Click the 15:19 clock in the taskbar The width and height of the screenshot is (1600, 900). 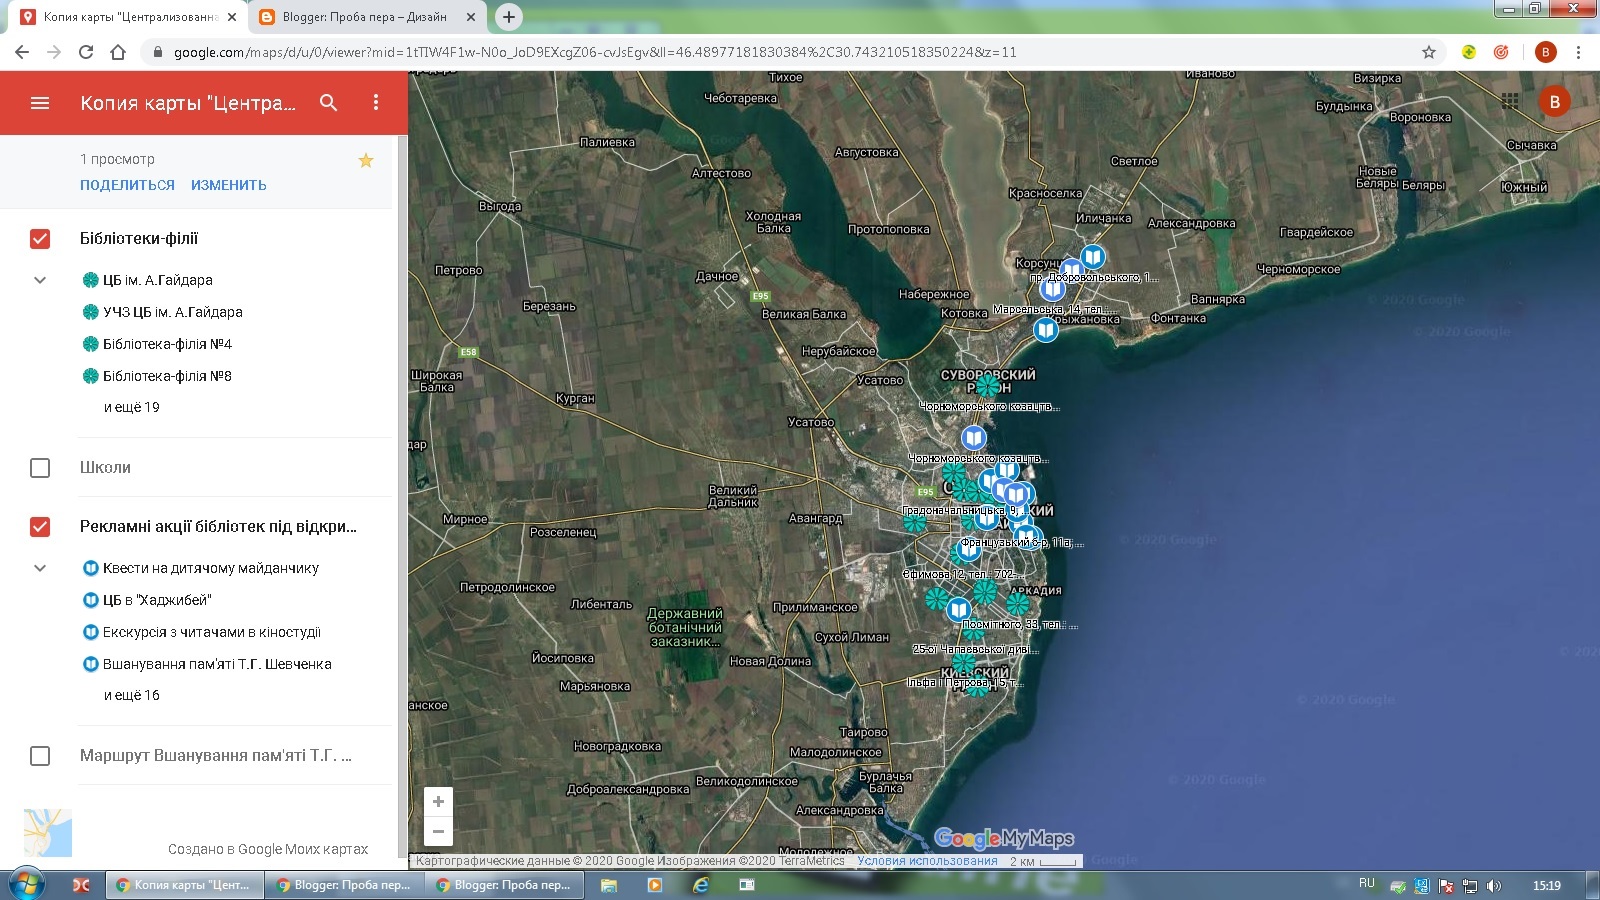tap(1546, 885)
